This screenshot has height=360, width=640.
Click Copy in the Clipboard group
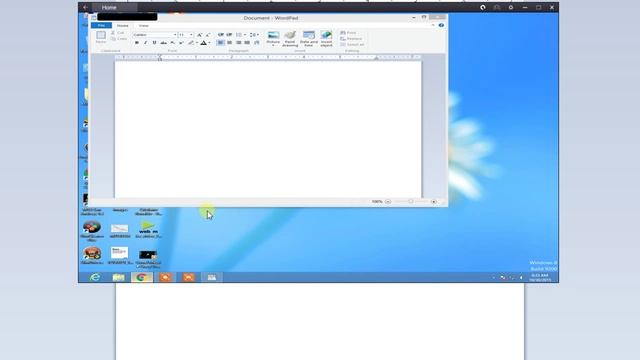point(119,39)
